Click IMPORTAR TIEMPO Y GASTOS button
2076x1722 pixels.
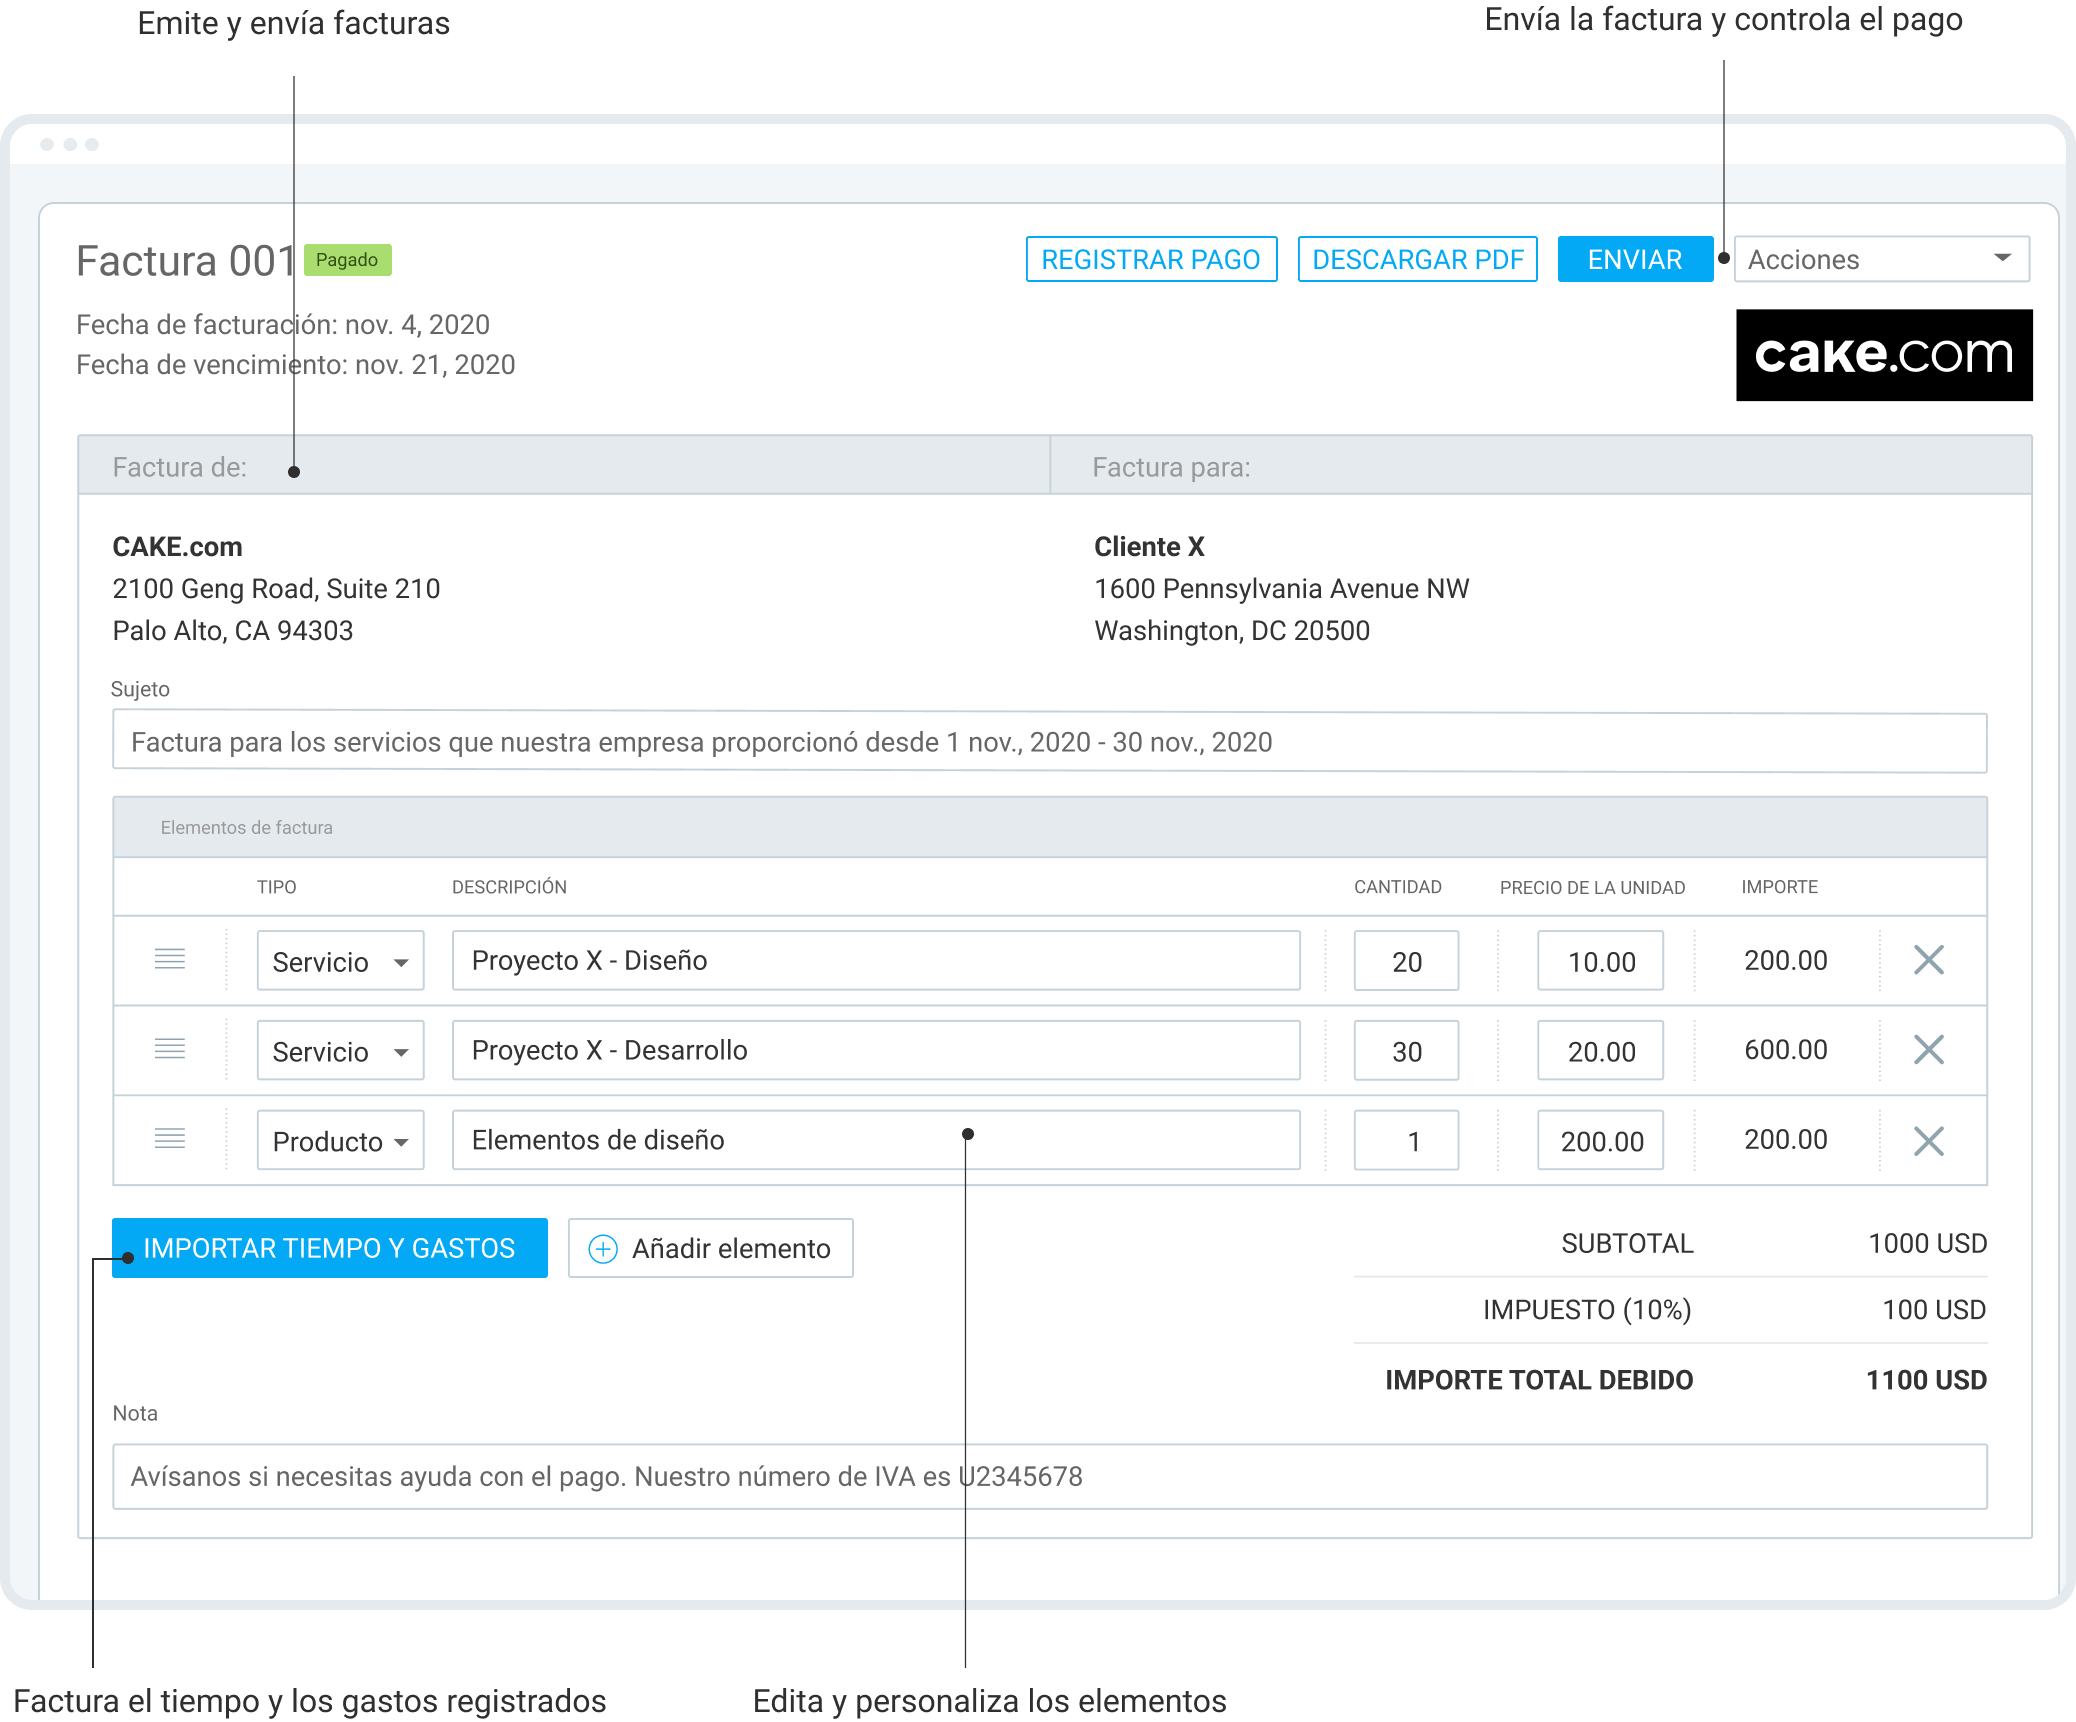click(329, 1248)
